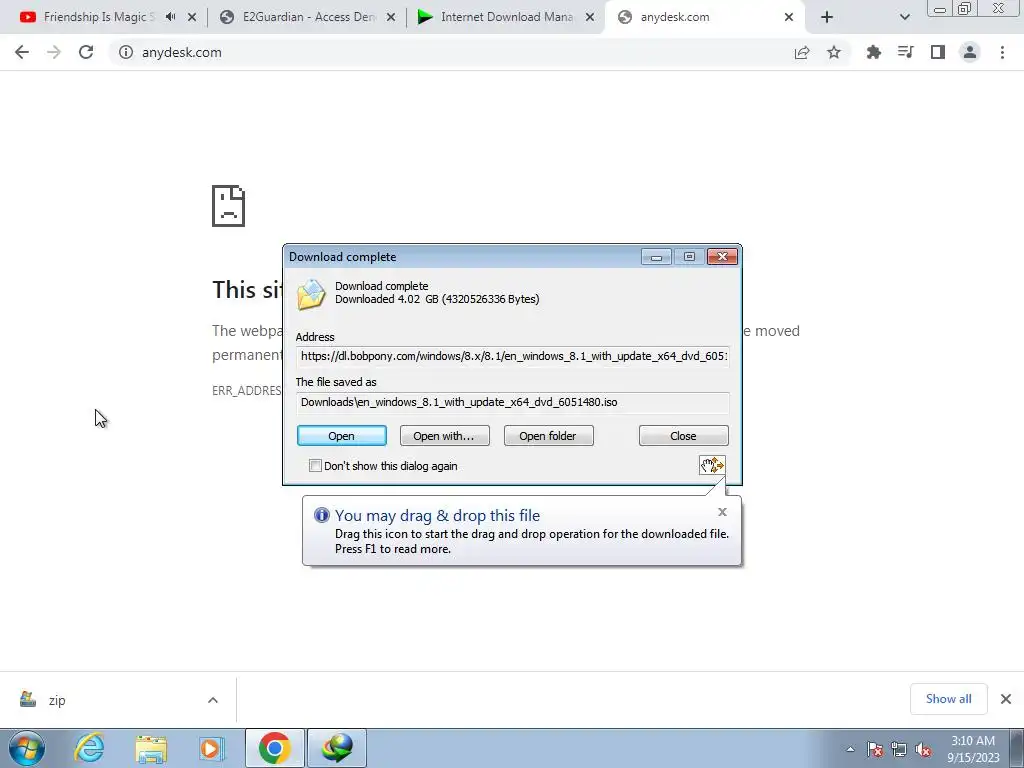Image resolution: width=1024 pixels, height=768 pixels.
Task: Bookmark this page with star
Action: pyautogui.click(x=834, y=52)
